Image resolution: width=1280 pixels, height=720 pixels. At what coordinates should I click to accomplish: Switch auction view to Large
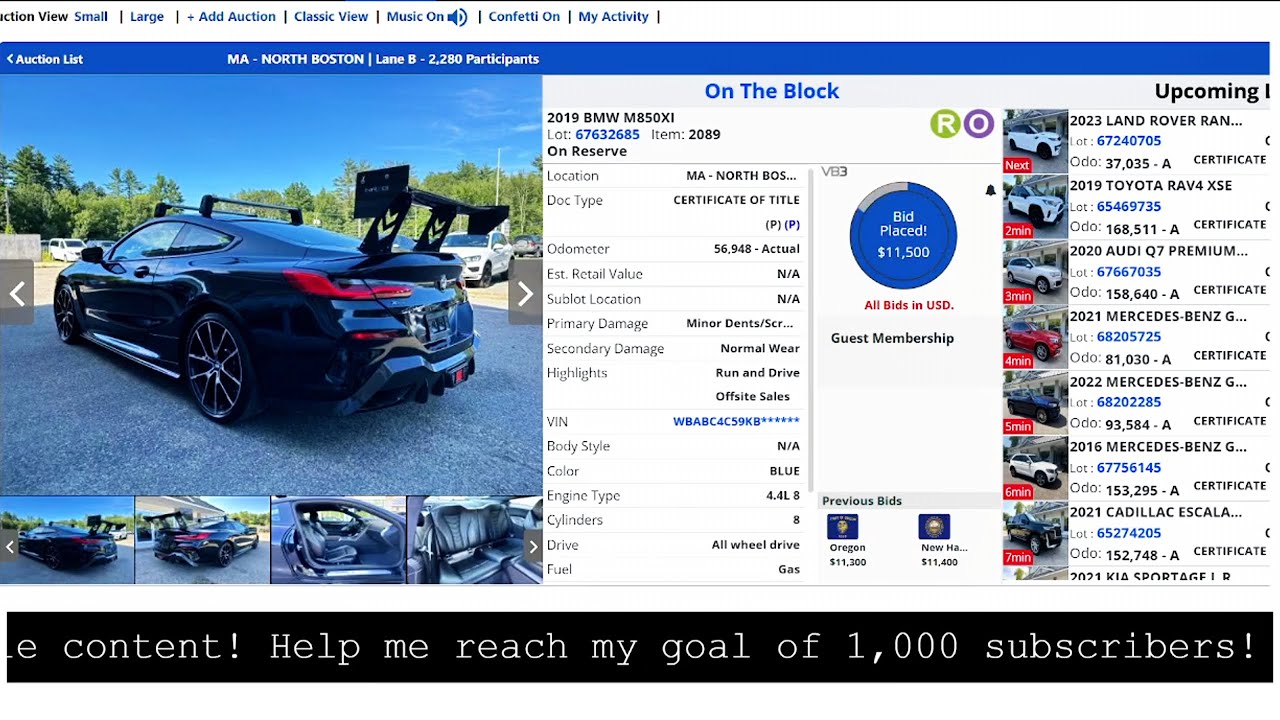tap(147, 17)
